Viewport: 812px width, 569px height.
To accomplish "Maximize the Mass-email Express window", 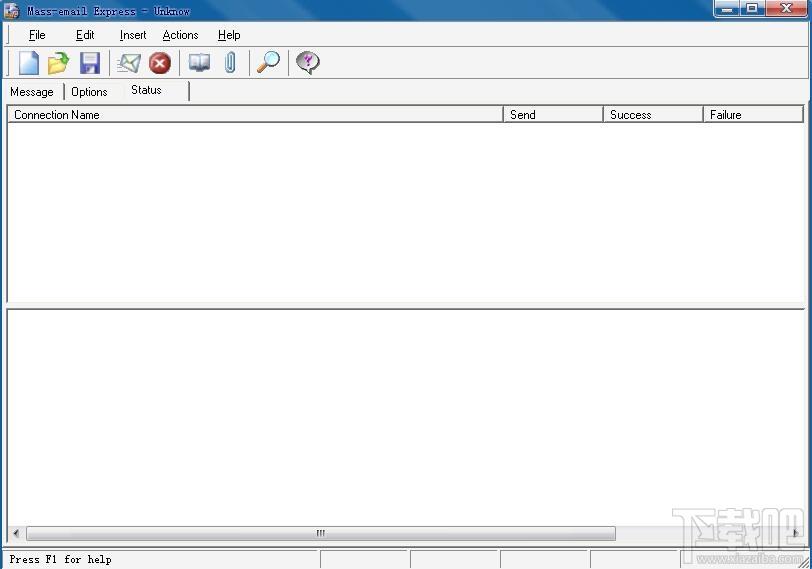I will [x=752, y=9].
